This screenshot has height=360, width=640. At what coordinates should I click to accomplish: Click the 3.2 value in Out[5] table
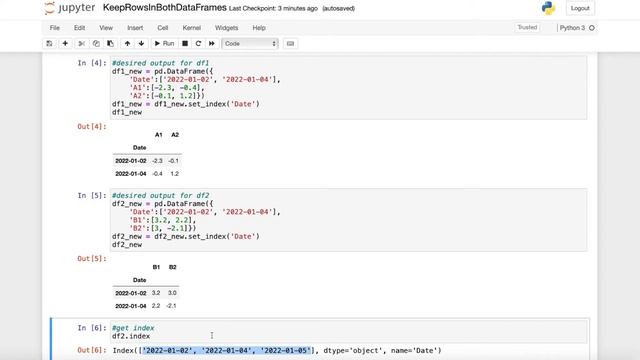pos(156,293)
